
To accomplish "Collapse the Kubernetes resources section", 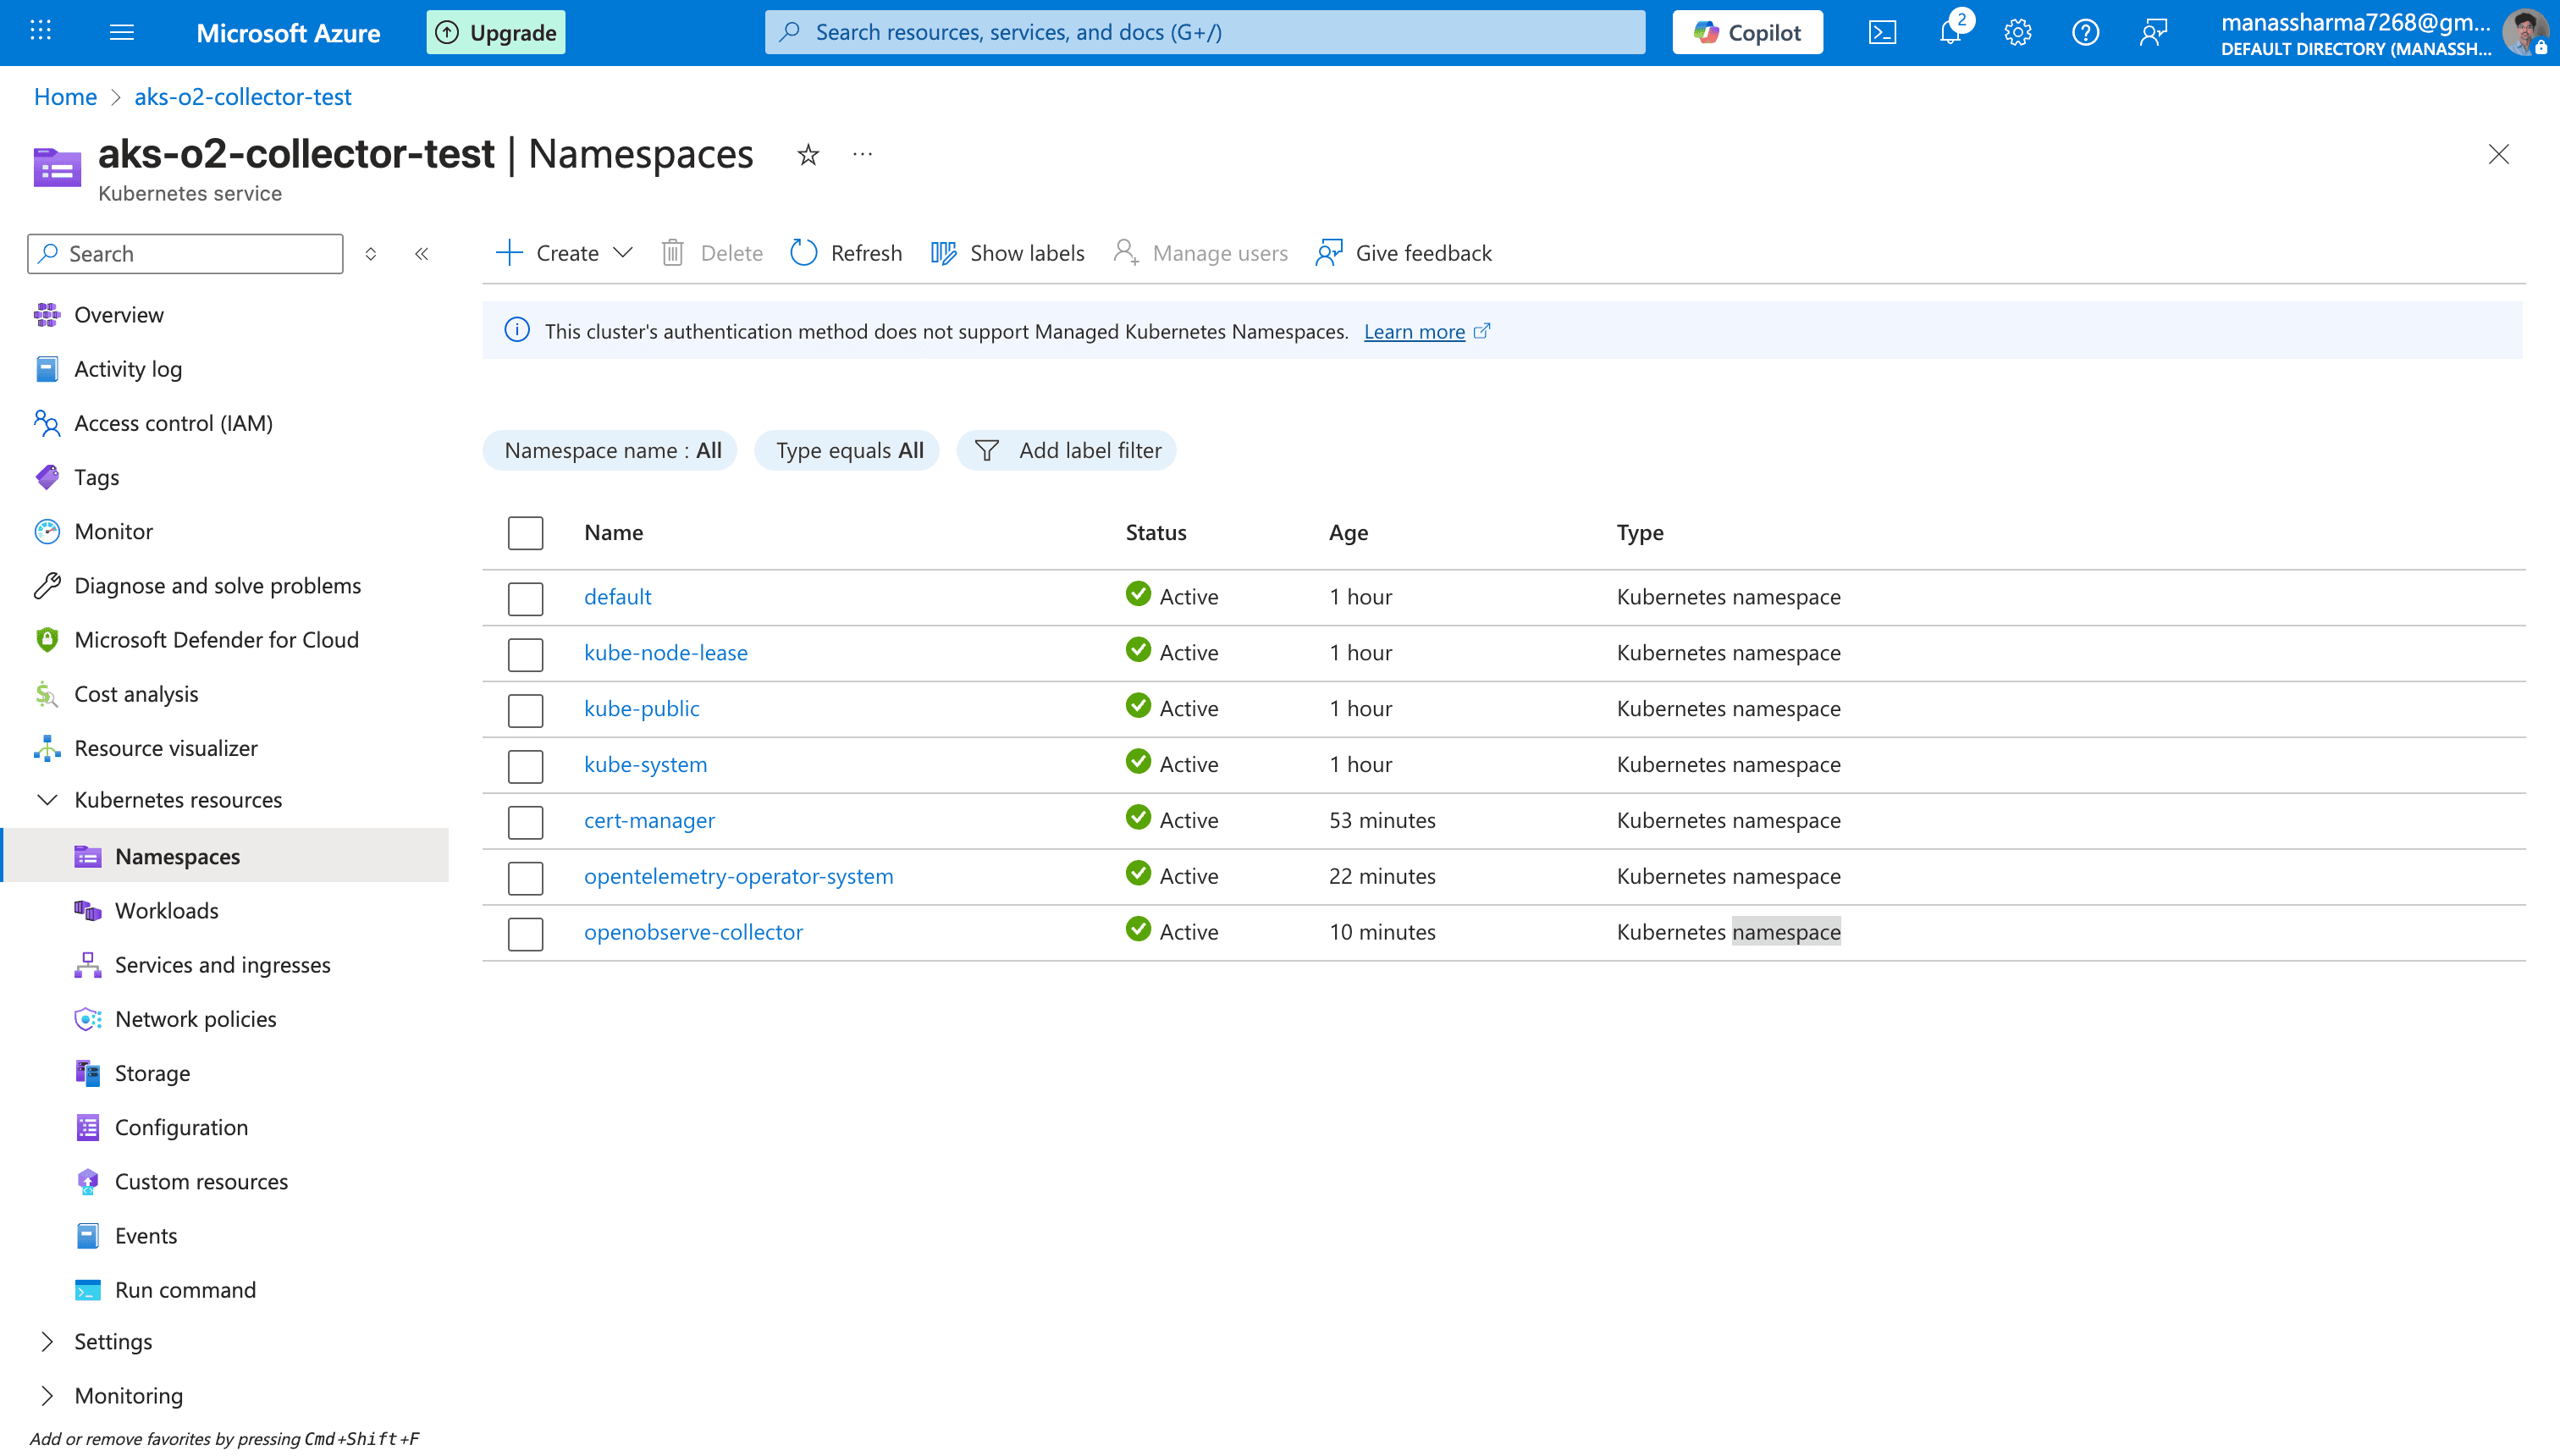I will (47, 800).
